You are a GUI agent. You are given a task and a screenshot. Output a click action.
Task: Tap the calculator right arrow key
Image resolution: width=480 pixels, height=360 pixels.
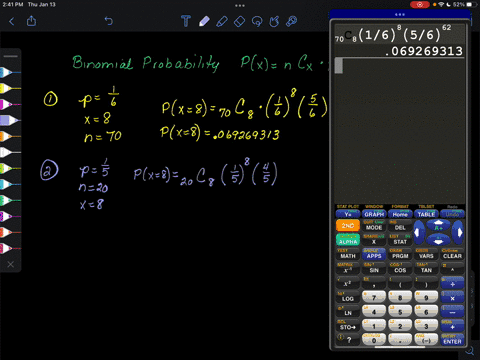tap(459, 232)
